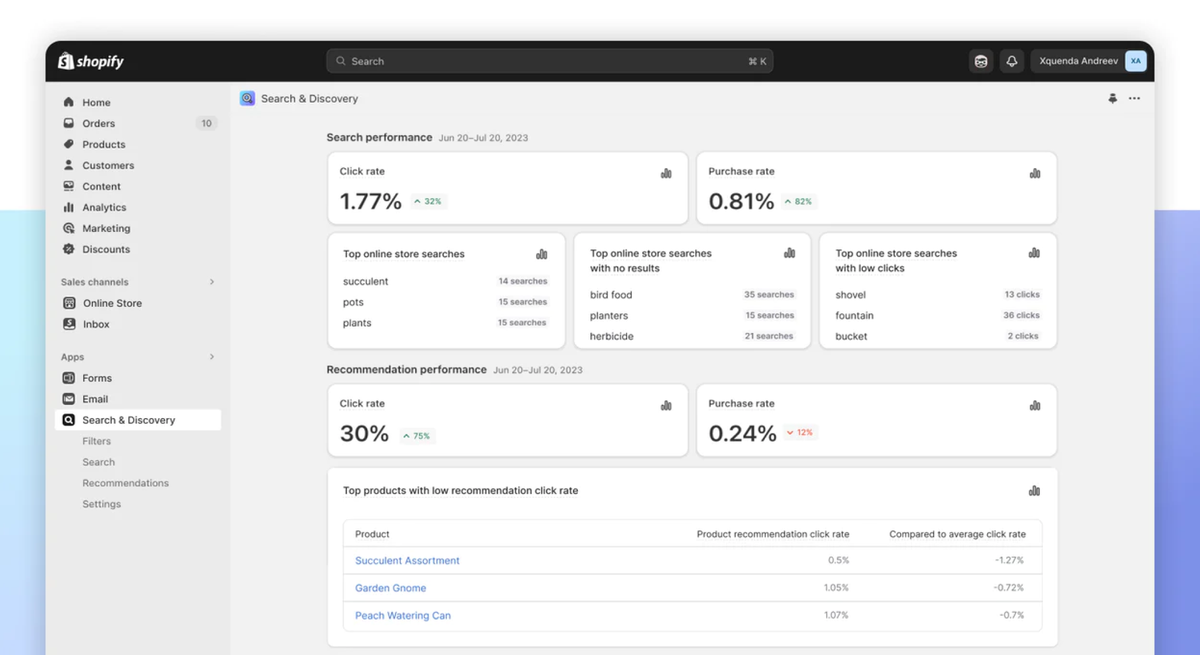The height and width of the screenshot is (655, 1200).
Task: Open the Discounts section
Action: point(104,249)
